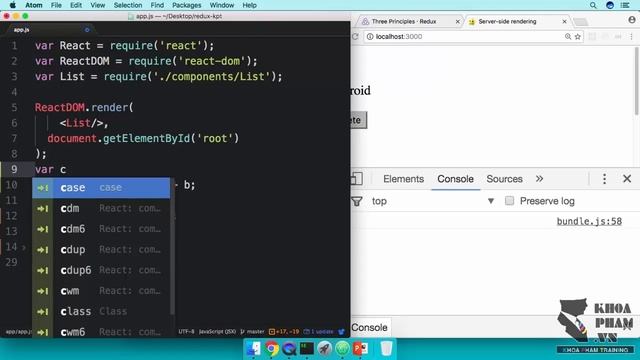Viewport: 640px width, 360px height.
Task: Toggle the device toolbar icon in DevTools
Action: tap(357, 179)
